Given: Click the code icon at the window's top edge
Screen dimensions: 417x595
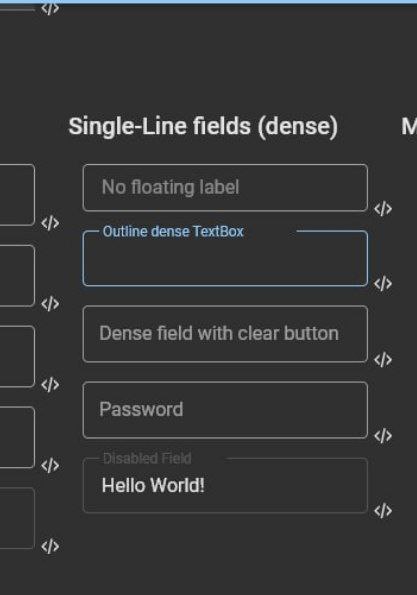Looking at the screenshot, I should tap(50, 8).
